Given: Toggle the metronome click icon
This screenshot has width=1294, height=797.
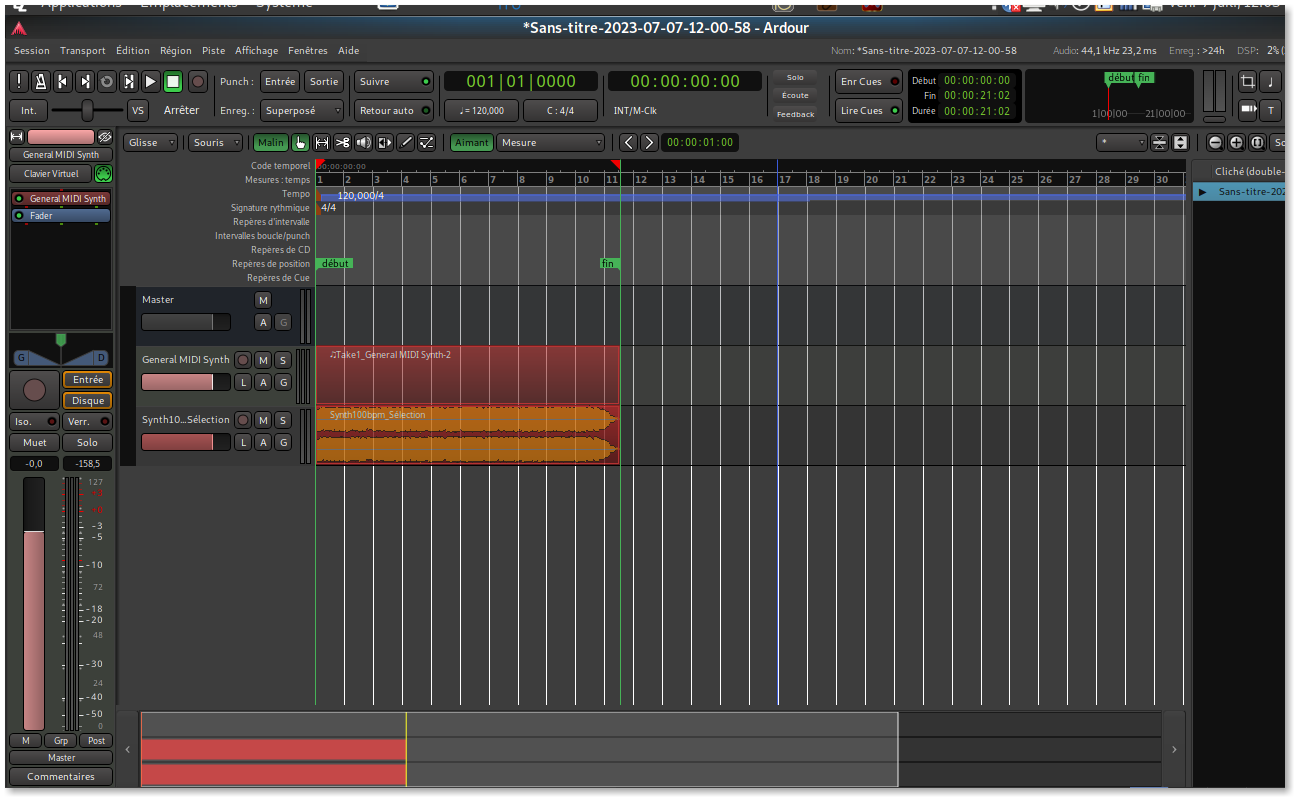Looking at the screenshot, I should (40, 82).
